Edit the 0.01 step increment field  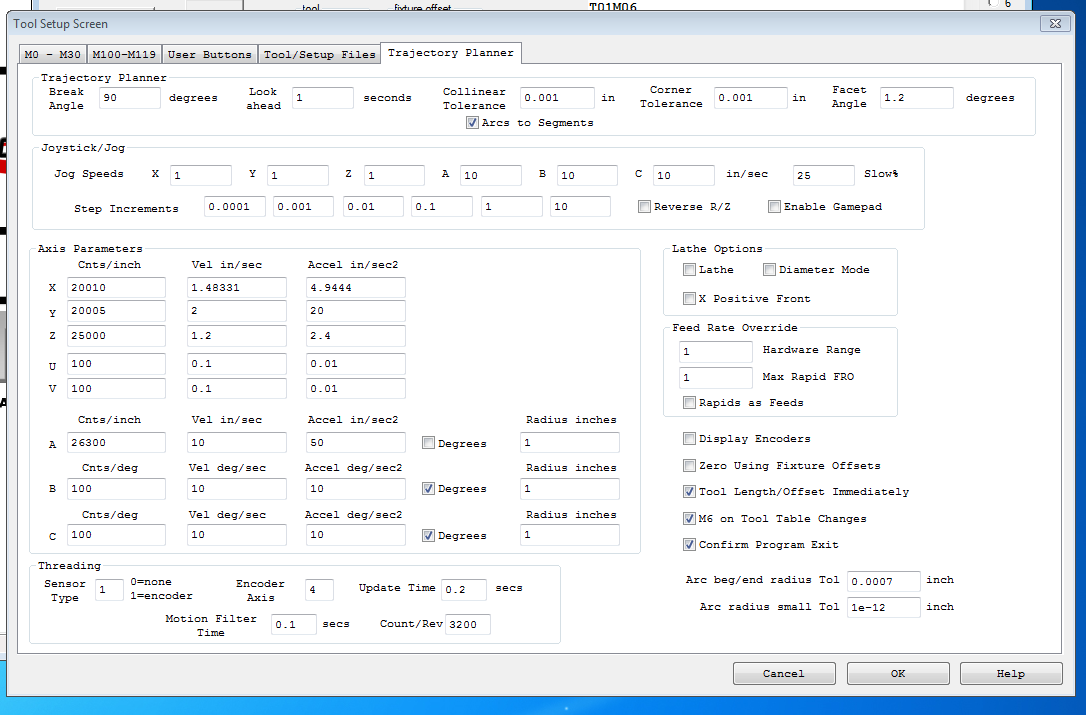(x=373, y=206)
